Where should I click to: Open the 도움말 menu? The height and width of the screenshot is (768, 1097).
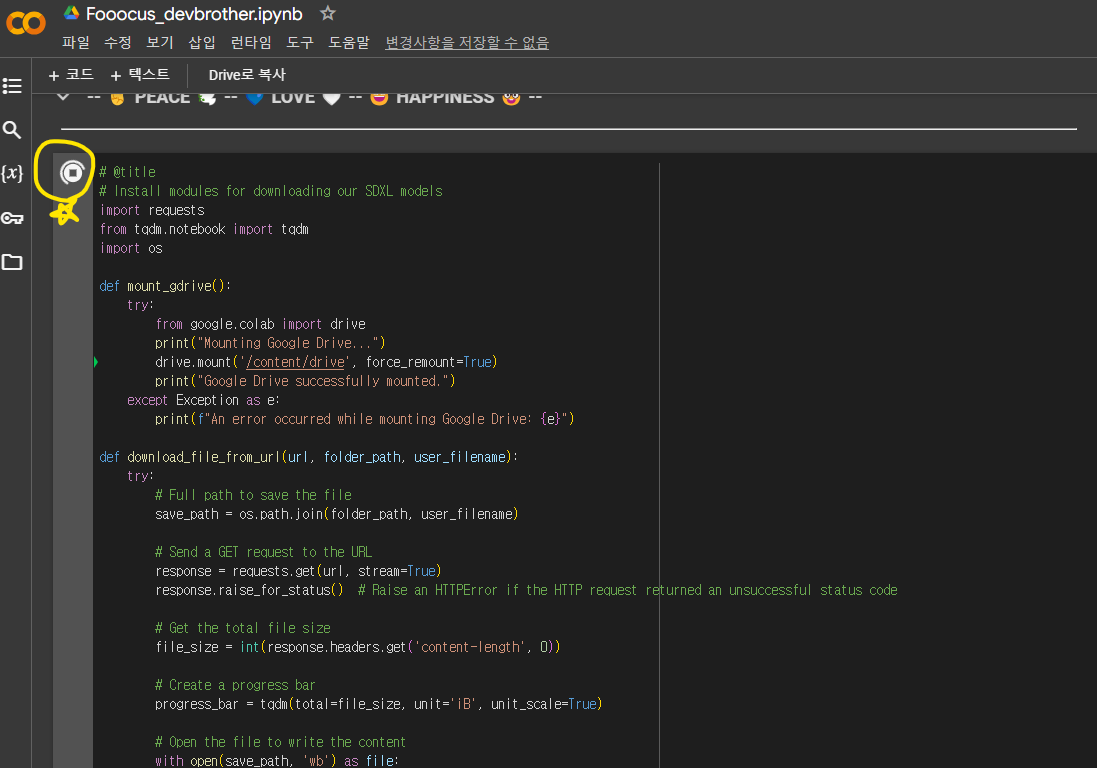pos(348,43)
